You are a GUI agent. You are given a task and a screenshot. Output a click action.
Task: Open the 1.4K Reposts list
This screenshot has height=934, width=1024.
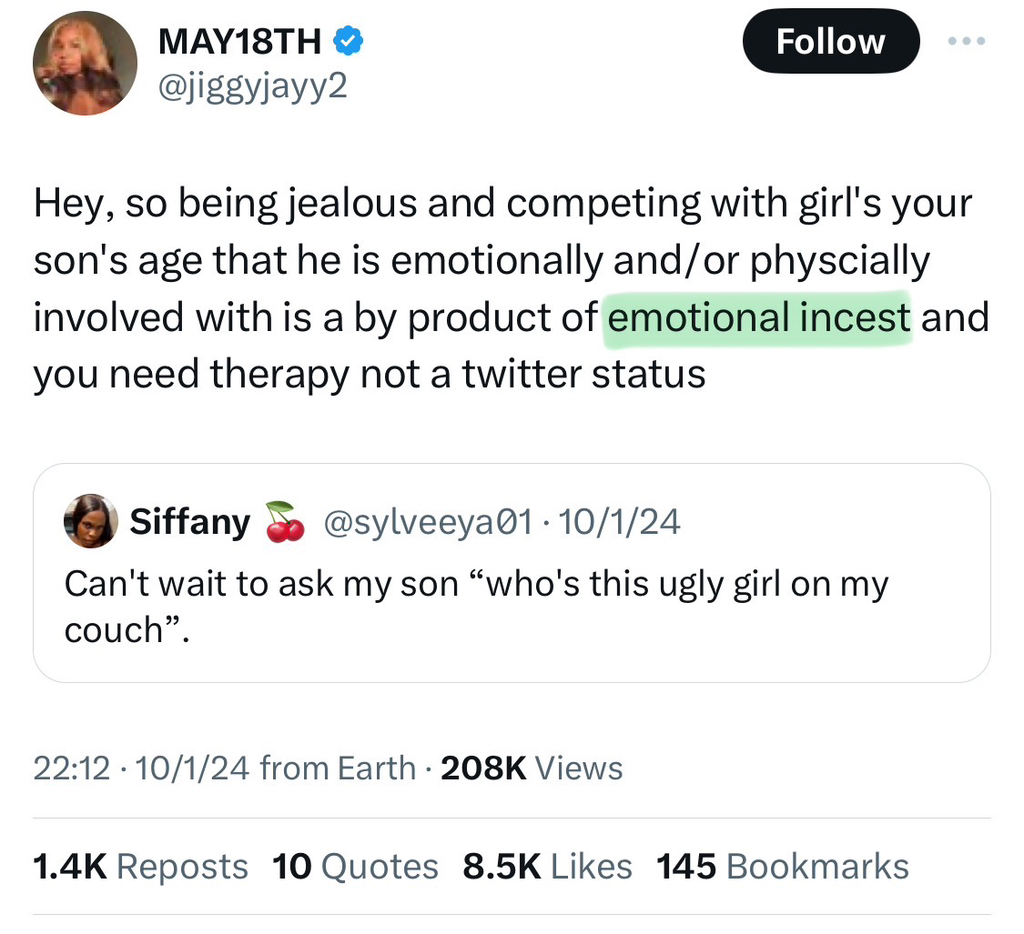[x=140, y=867]
